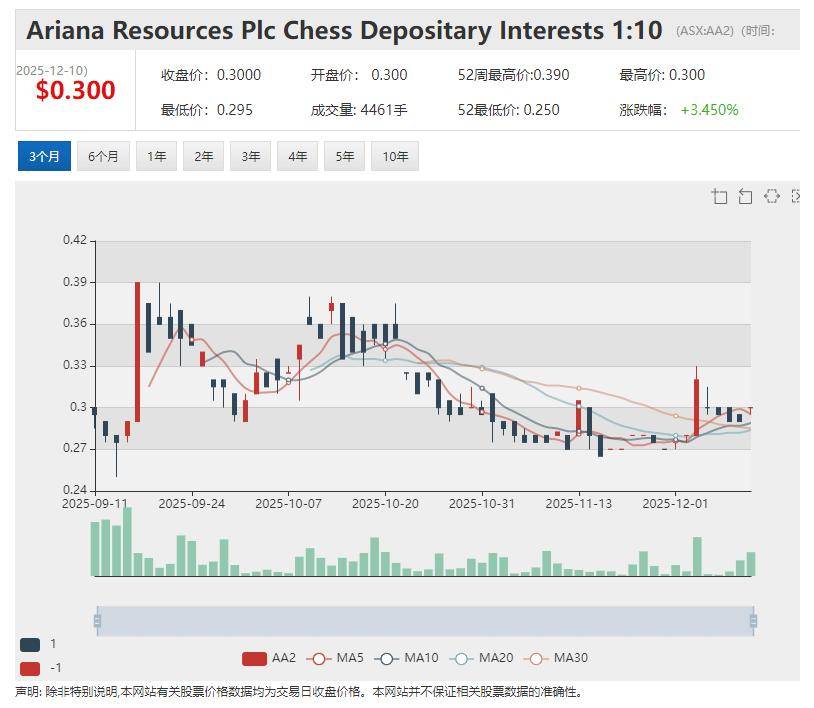Click the 2025-09-11 x-axis date label

click(x=94, y=503)
